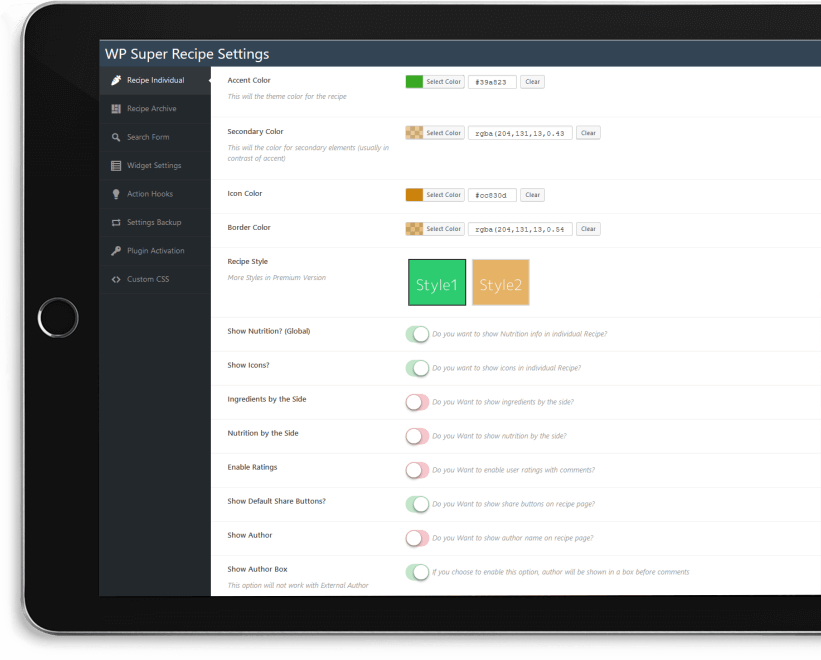Switch to the Widget Settings tab
The image size is (821, 660).
(153, 166)
